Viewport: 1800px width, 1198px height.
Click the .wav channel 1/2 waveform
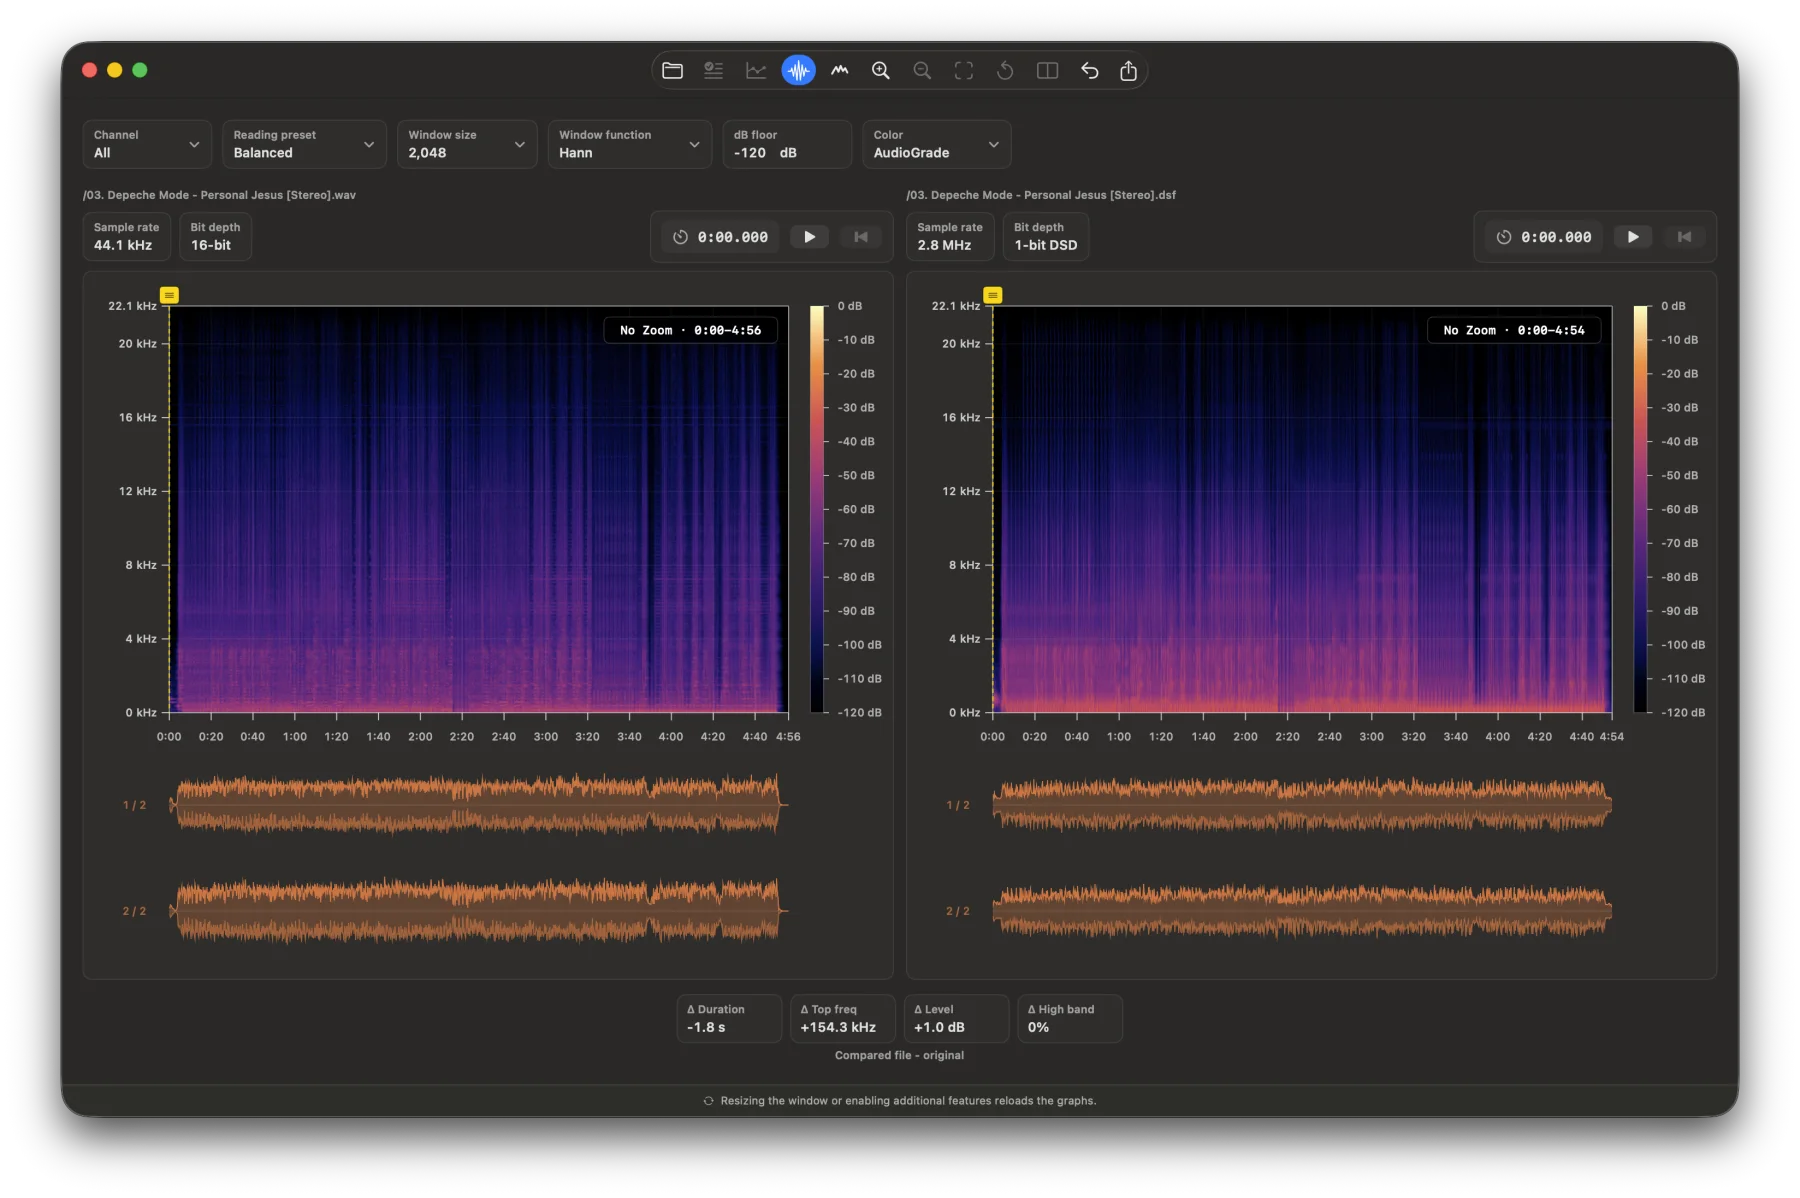pos(478,804)
